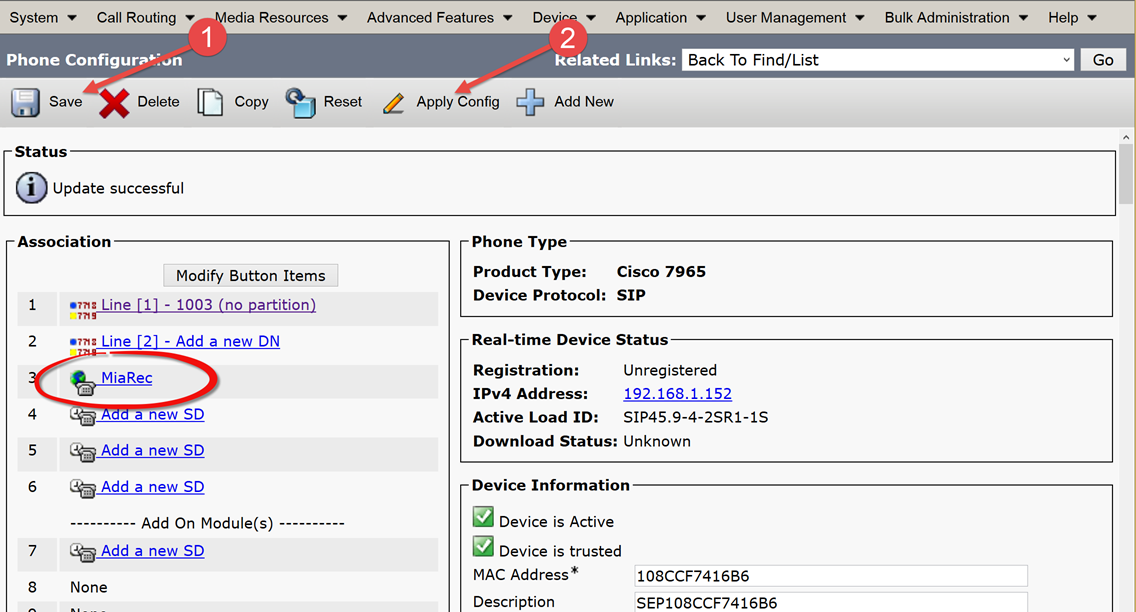Click the None entry in row 8
Viewport: 1136px width, 612px height.
(x=88, y=587)
